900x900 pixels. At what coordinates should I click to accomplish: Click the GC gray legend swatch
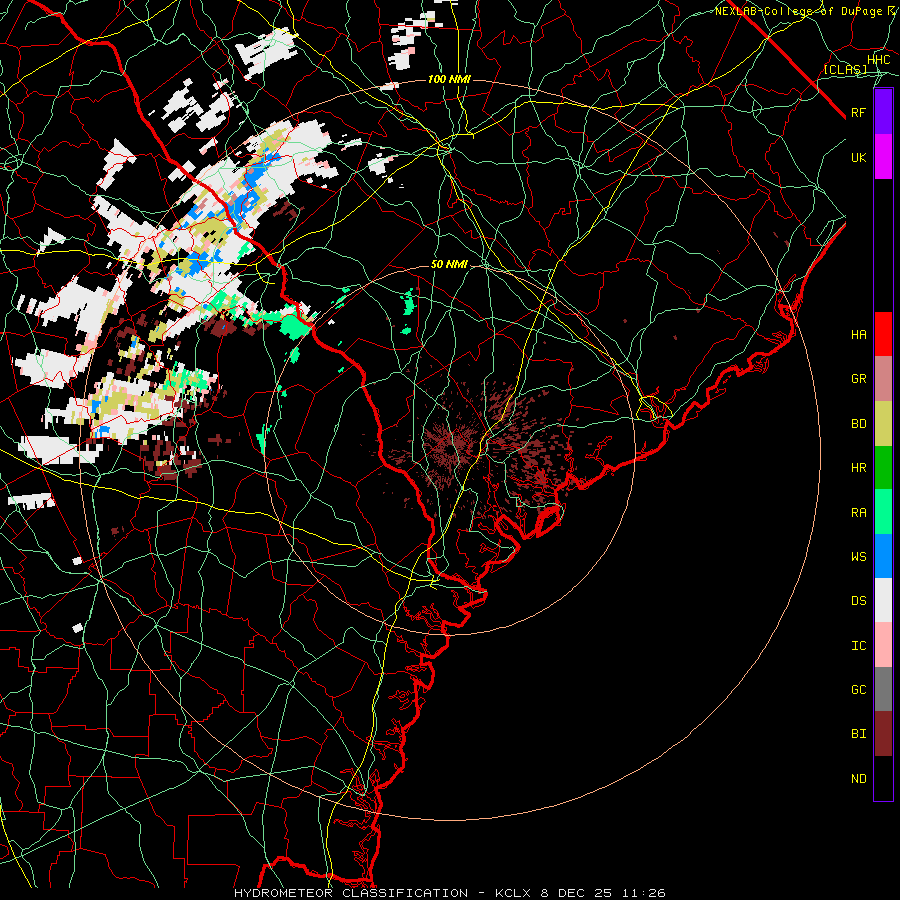(x=883, y=689)
